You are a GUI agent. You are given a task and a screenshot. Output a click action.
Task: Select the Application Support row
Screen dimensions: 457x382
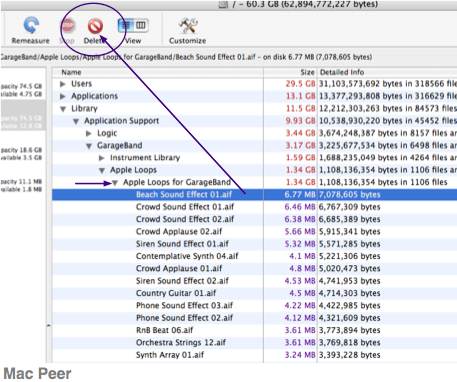(254, 121)
